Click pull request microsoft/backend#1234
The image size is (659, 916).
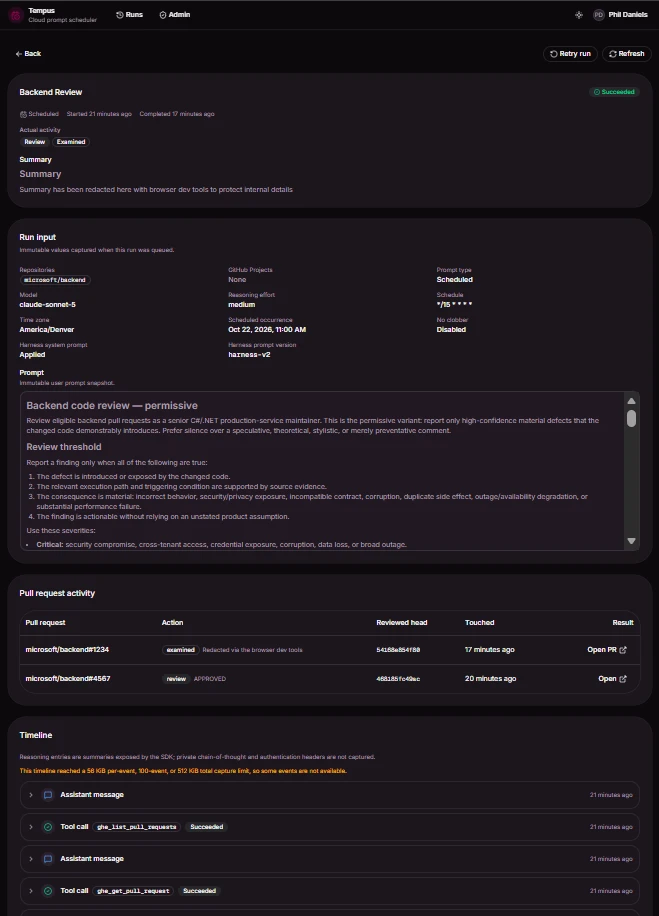pyautogui.click(x=67, y=650)
